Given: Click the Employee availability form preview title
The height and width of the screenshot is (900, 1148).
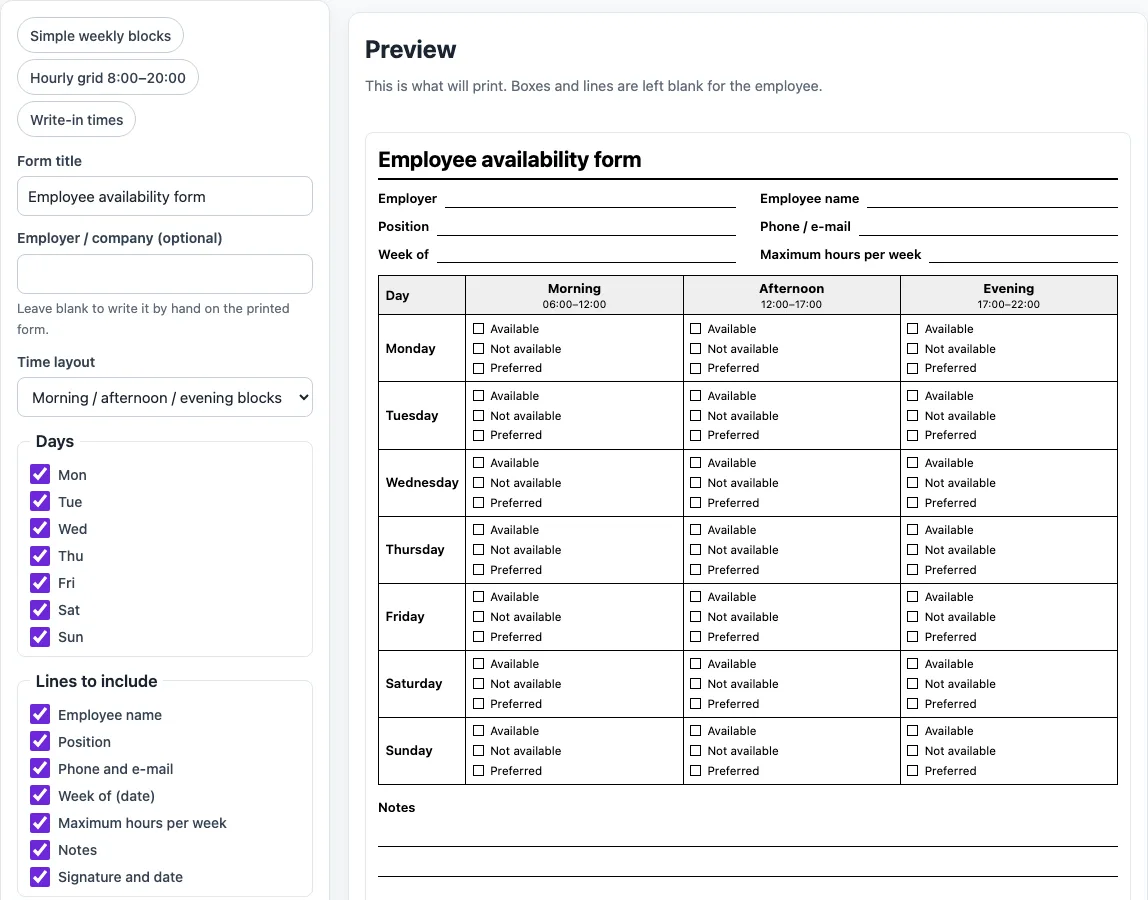Looking at the screenshot, I should (510, 160).
